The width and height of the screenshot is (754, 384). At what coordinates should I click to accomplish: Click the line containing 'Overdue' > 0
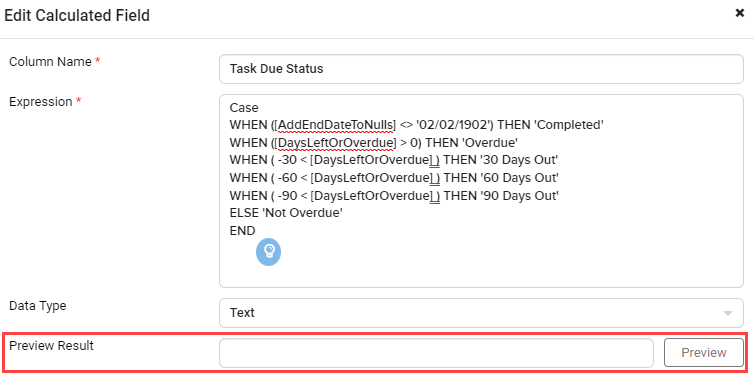coord(374,143)
